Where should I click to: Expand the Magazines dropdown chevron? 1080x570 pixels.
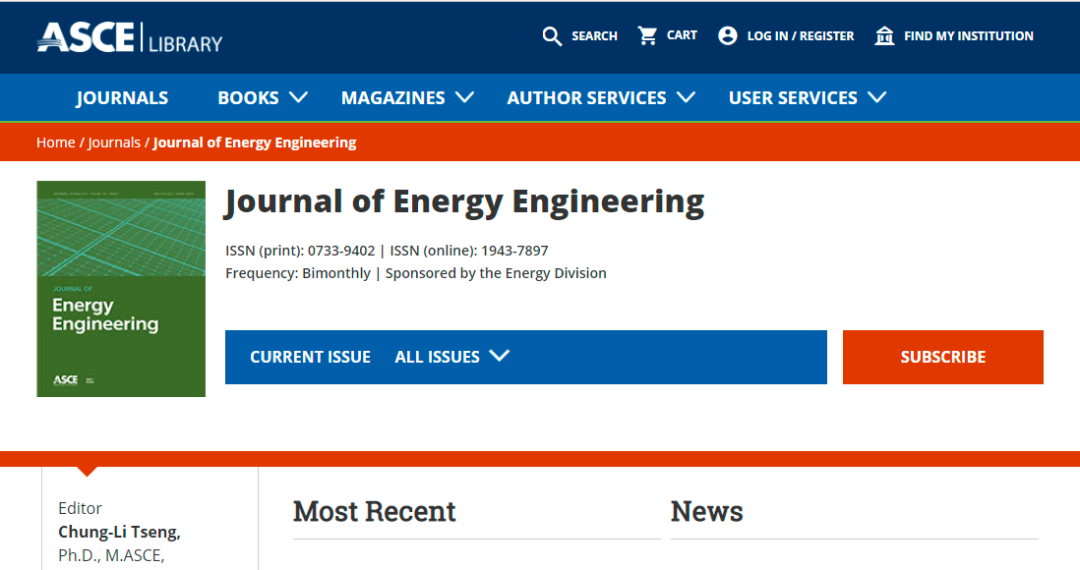tap(464, 97)
